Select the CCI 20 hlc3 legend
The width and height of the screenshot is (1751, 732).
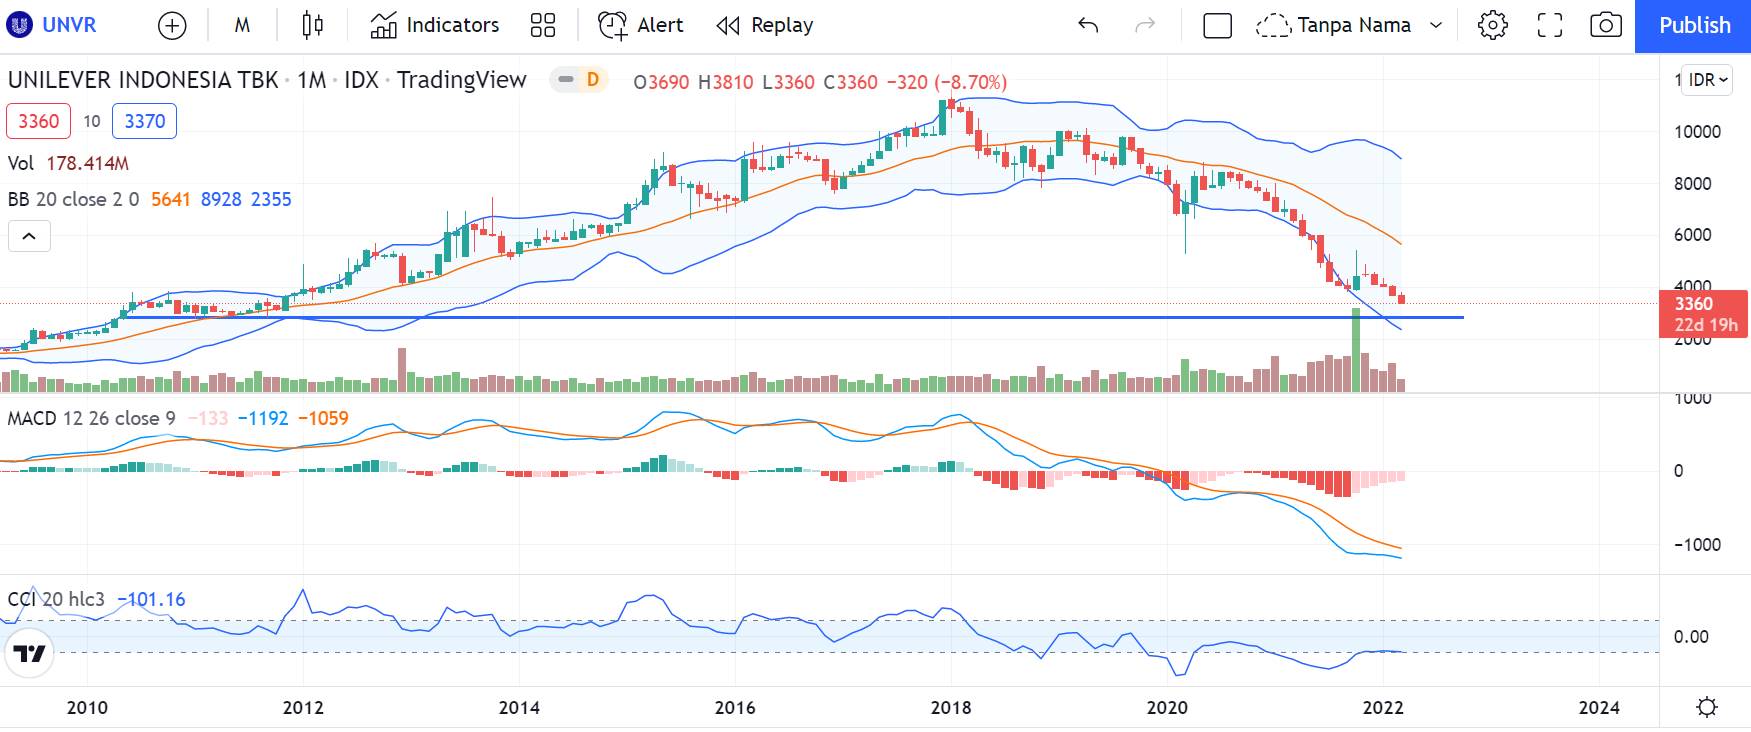click(56, 599)
